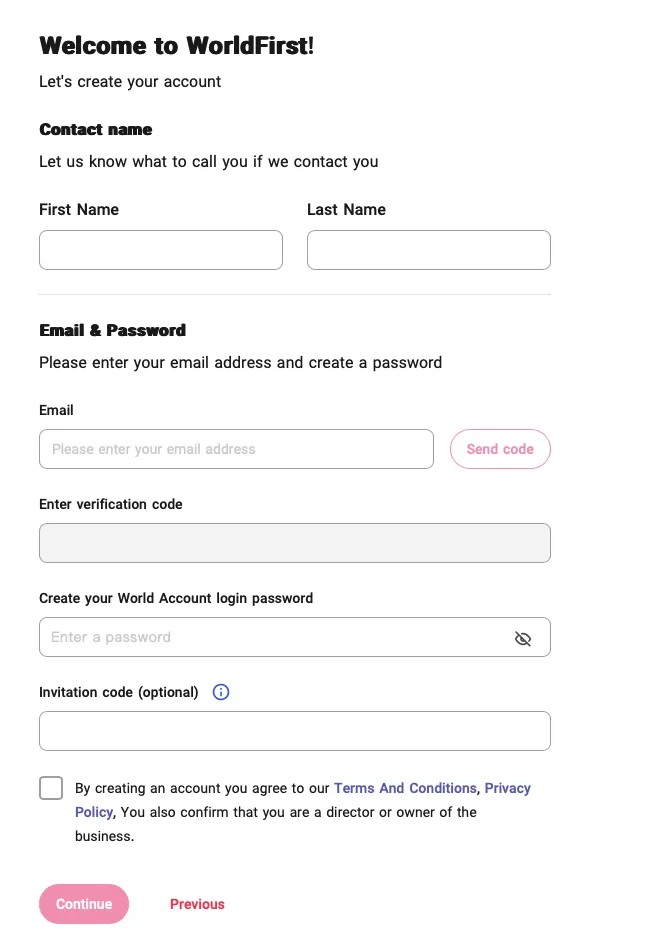Click the Enter verification code field

295,543
